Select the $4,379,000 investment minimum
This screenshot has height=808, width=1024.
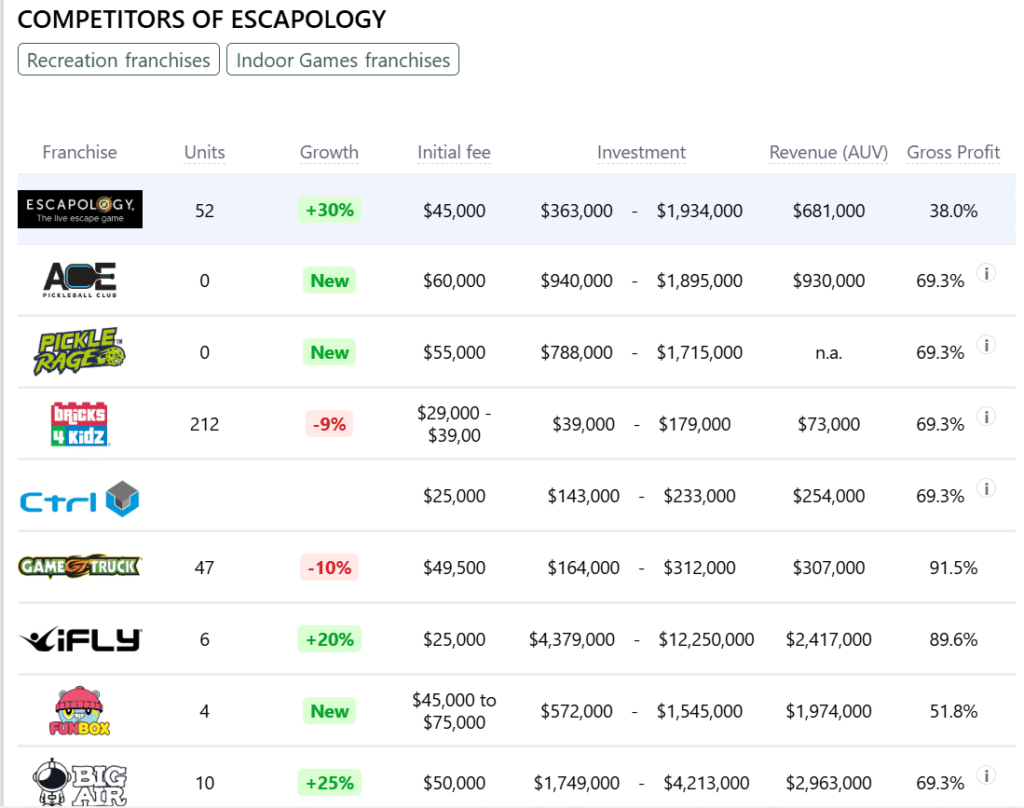click(x=571, y=639)
